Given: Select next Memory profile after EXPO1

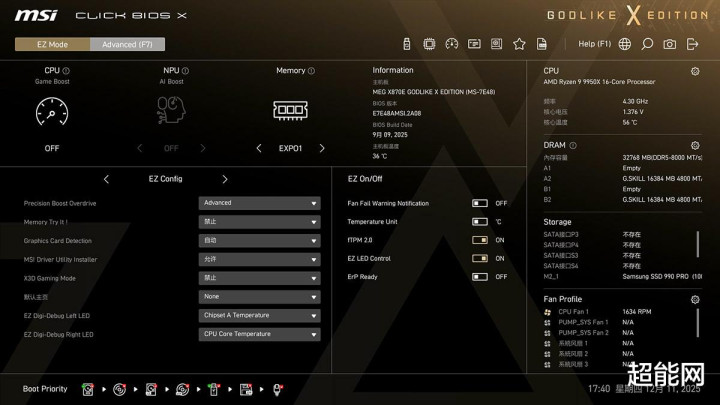Looking at the screenshot, I should pyautogui.click(x=322, y=148).
